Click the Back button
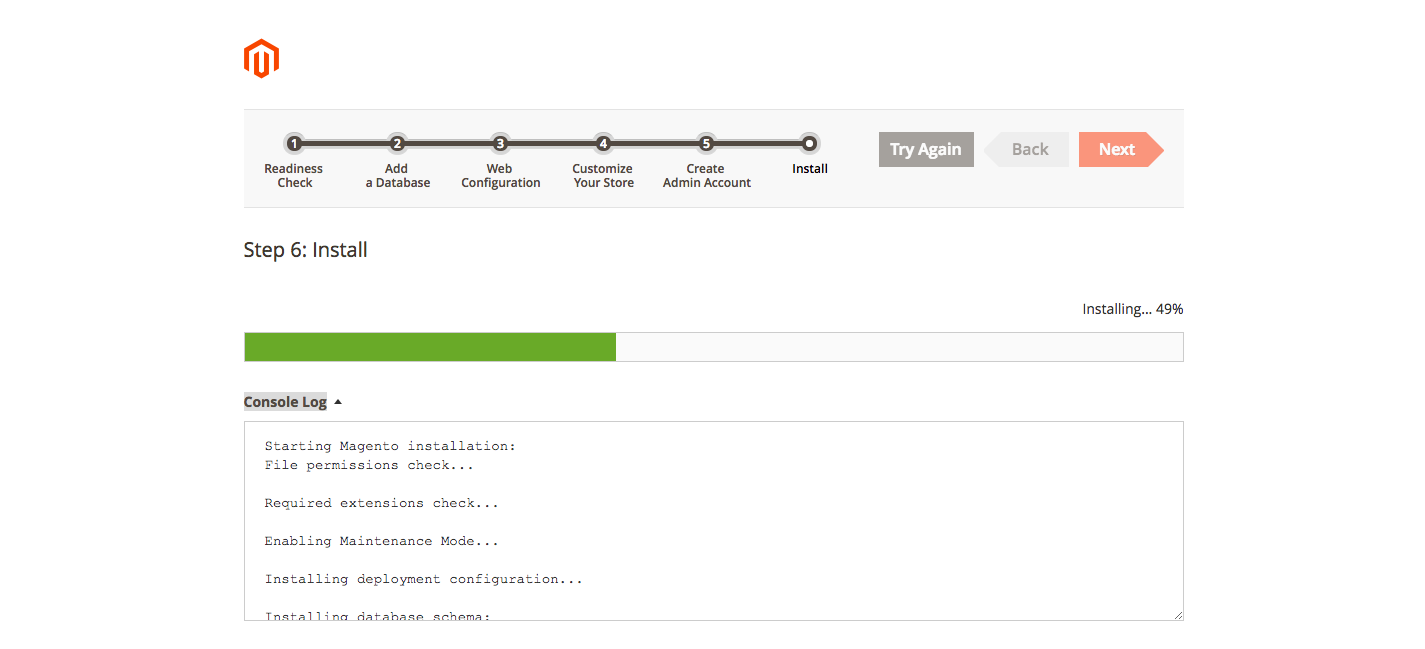This screenshot has height=649, width=1425. pos(1029,150)
